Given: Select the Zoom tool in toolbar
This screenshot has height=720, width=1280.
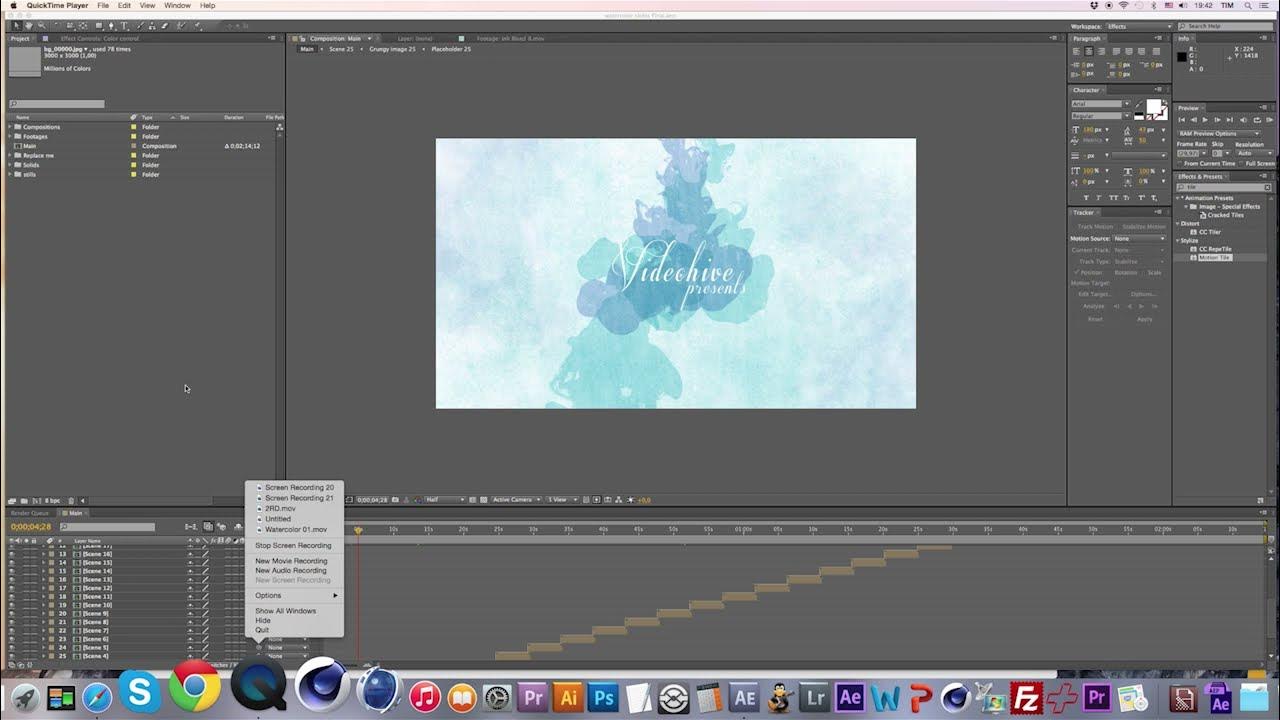Looking at the screenshot, I should pos(41,26).
